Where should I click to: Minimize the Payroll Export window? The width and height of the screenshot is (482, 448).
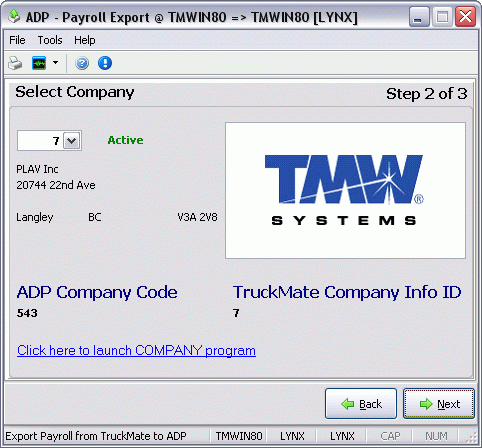point(419,16)
